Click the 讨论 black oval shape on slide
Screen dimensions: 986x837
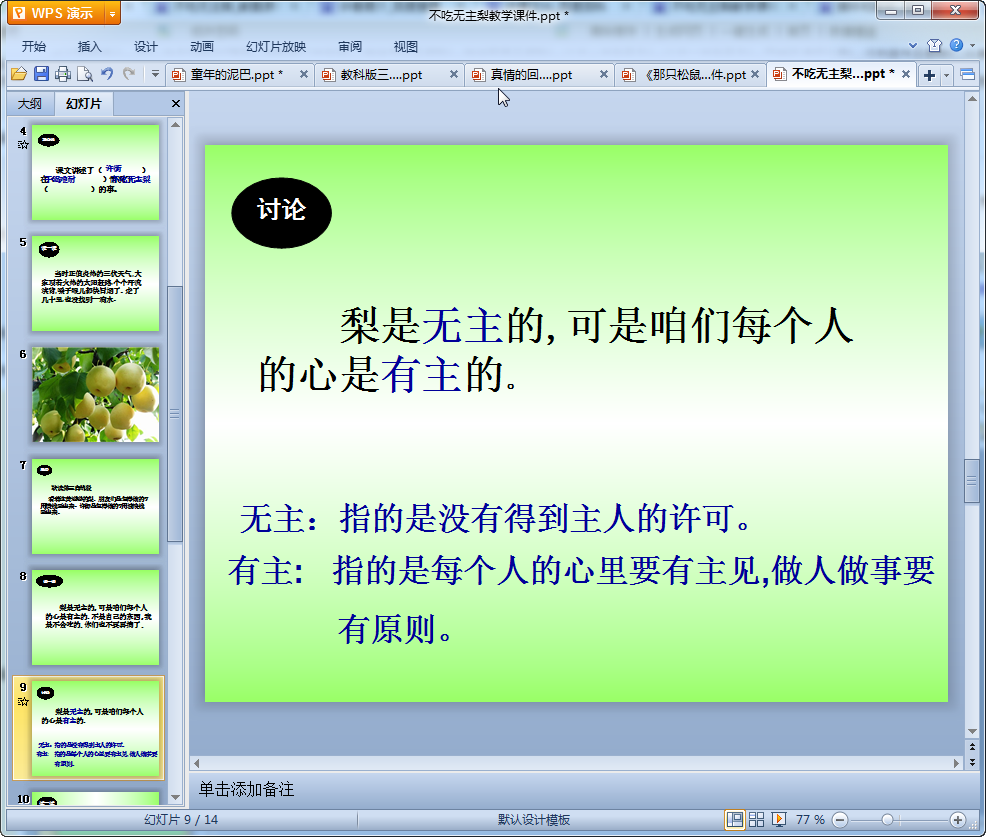(x=281, y=213)
